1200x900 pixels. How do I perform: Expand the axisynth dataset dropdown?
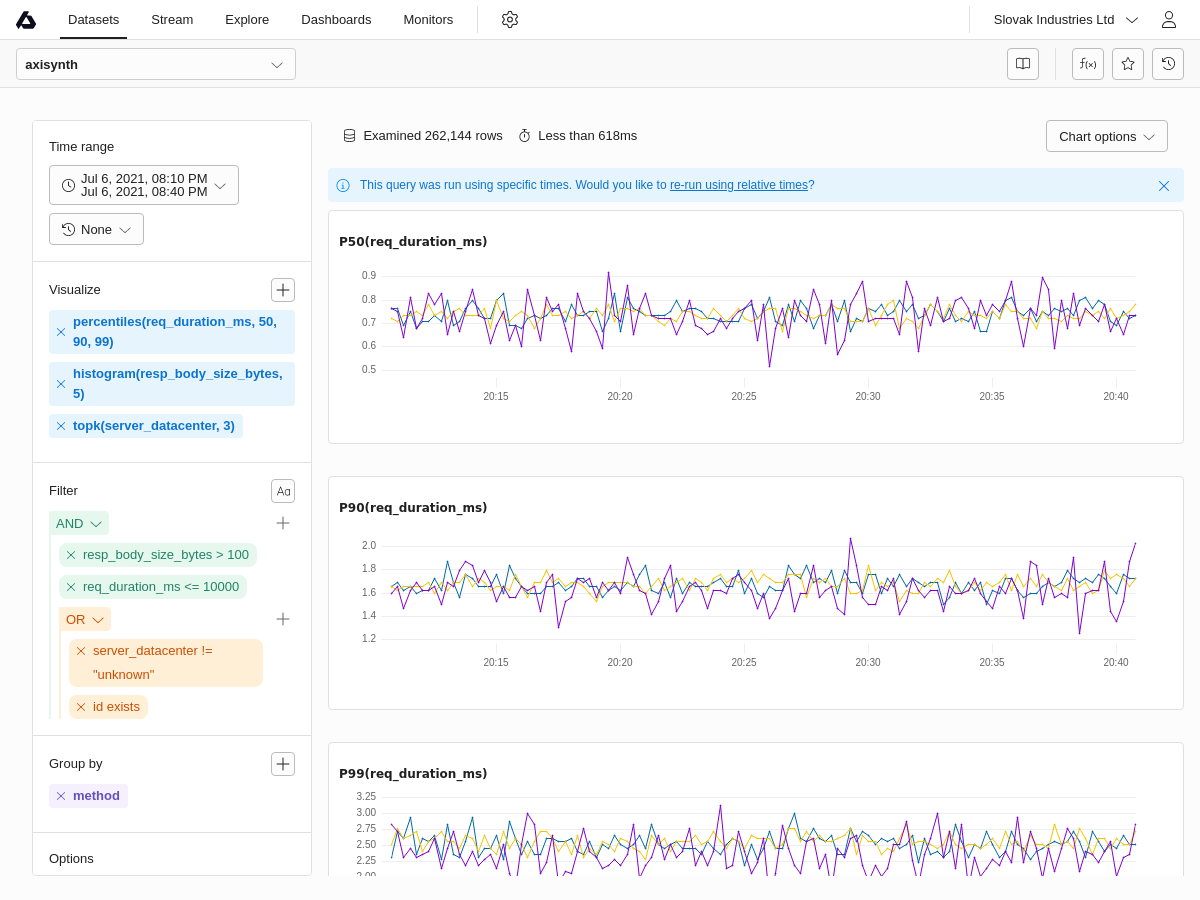point(156,64)
